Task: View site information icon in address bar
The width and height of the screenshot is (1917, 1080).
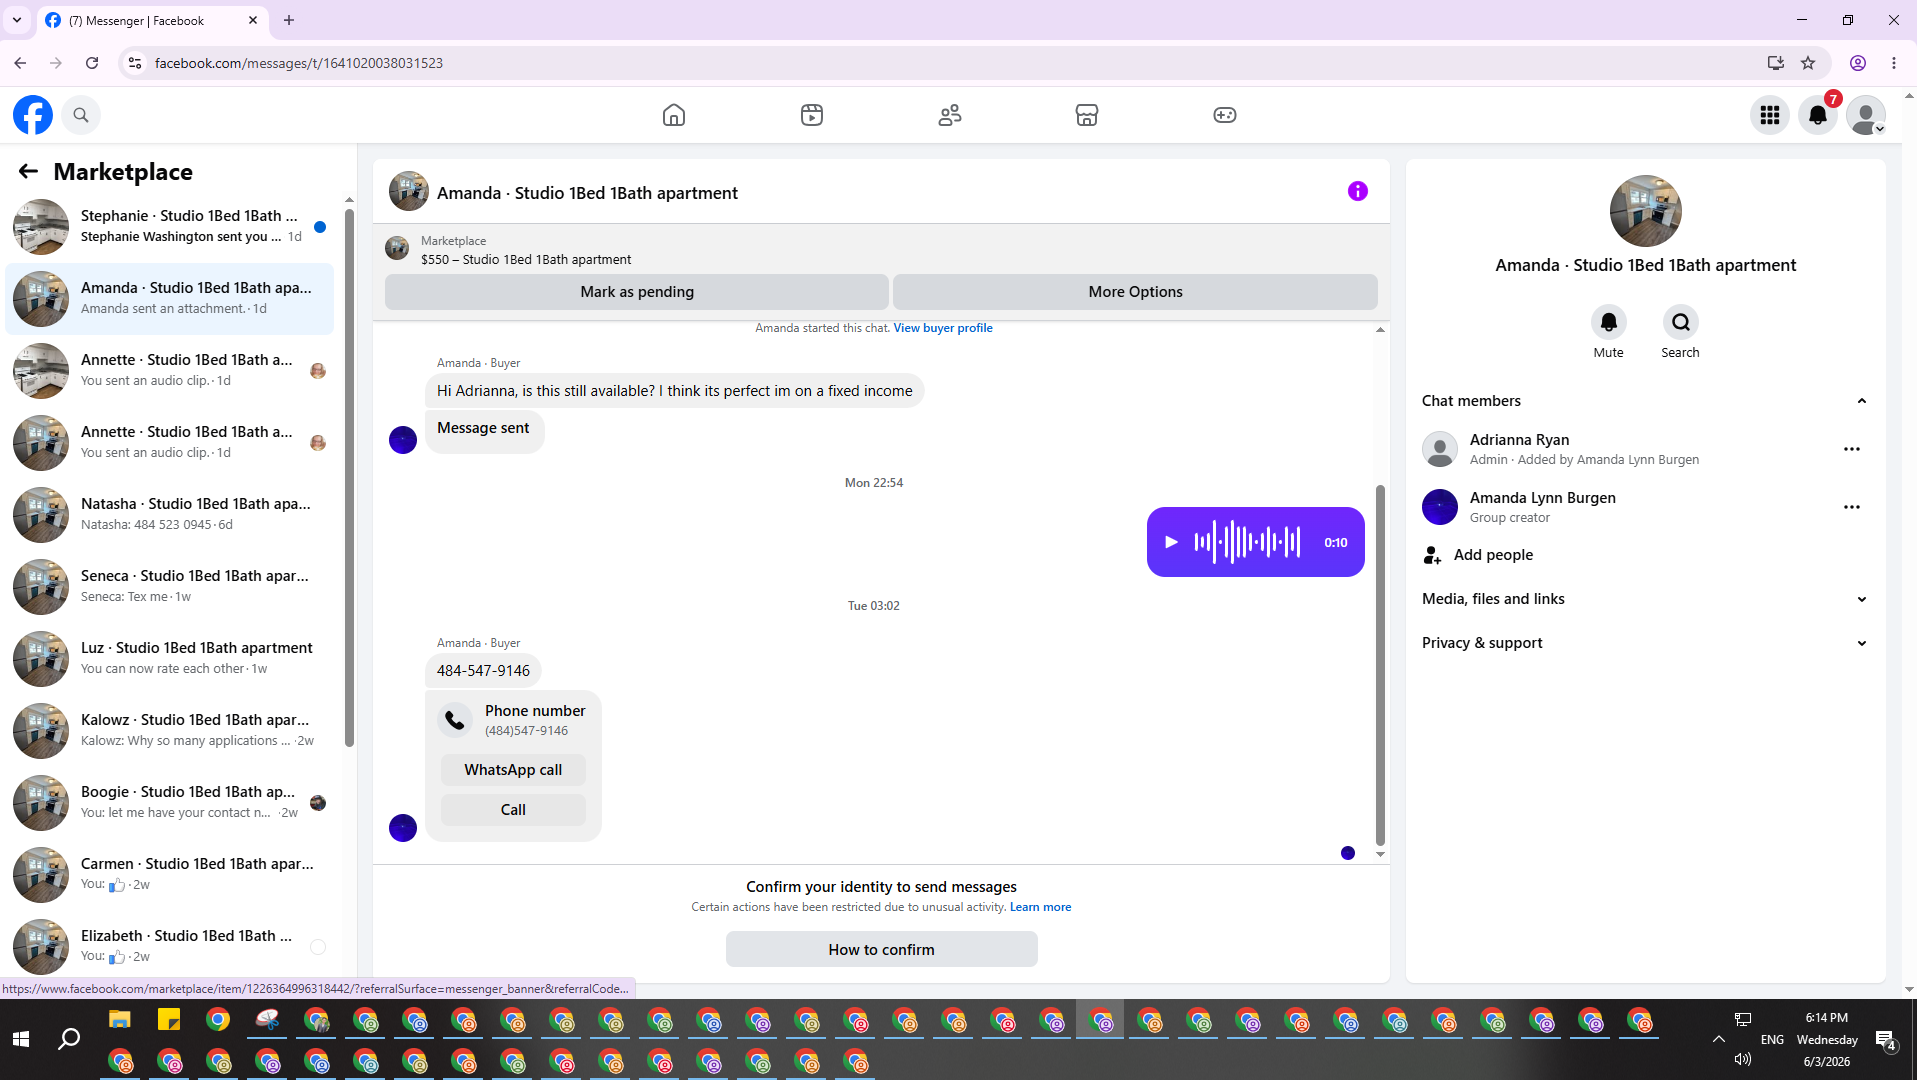Action: [x=134, y=63]
